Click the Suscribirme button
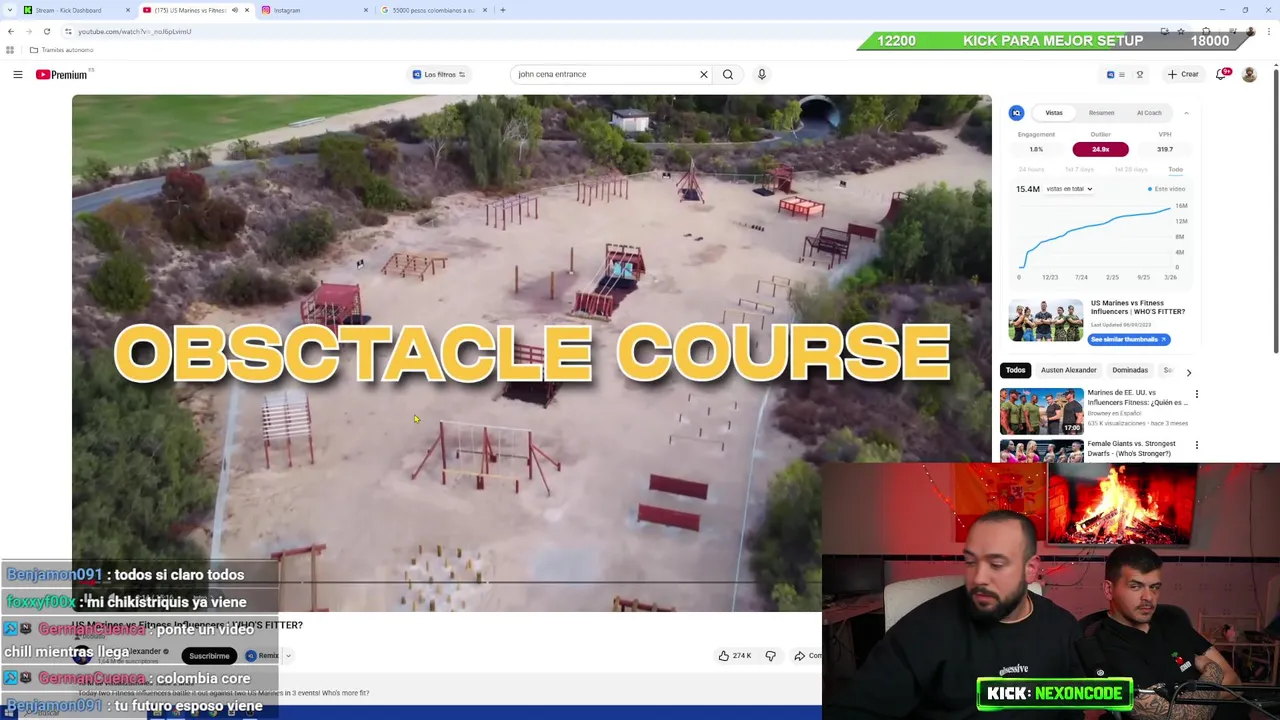Viewport: 1280px width, 720px height. (x=209, y=656)
